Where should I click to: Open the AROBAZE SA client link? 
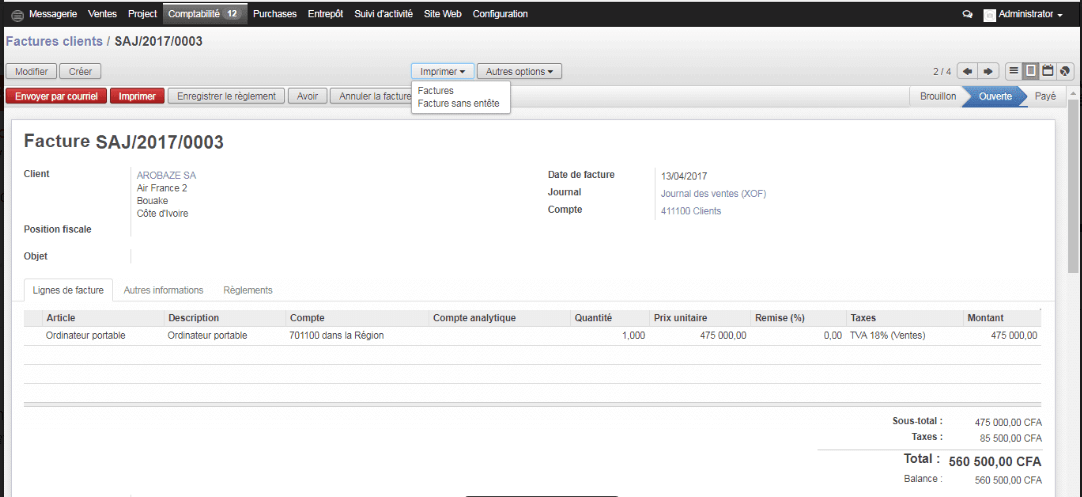[x=166, y=175]
